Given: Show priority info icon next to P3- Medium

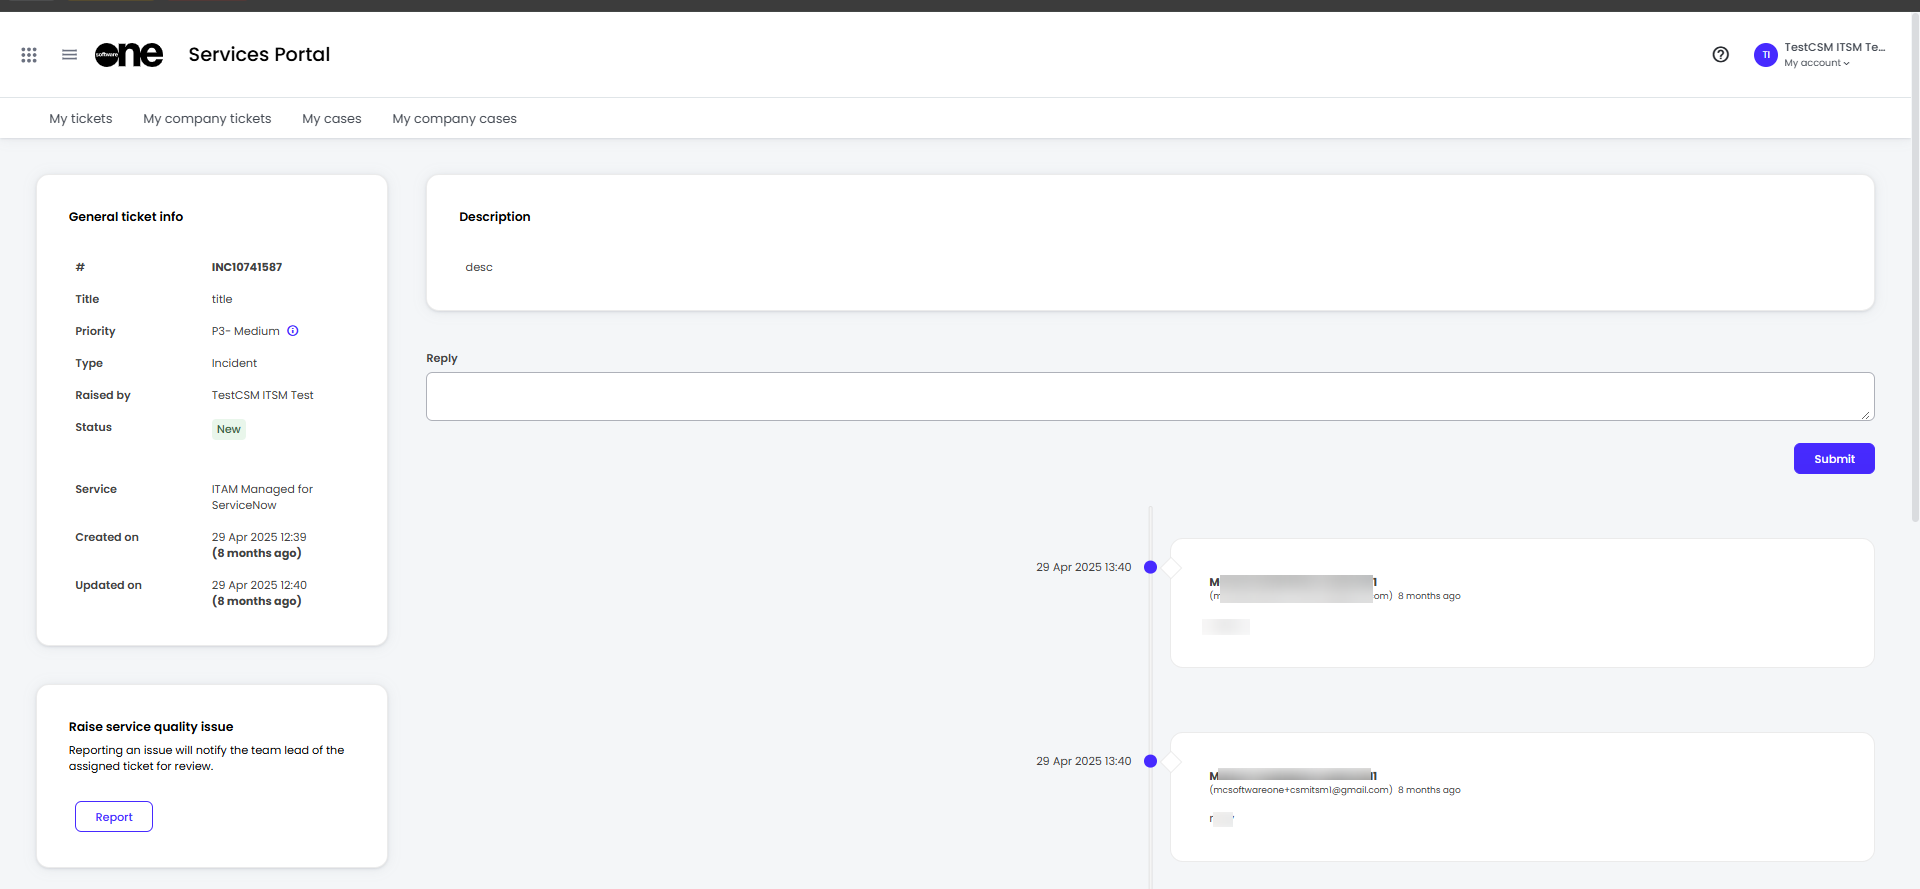Looking at the screenshot, I should coord(293,331).
